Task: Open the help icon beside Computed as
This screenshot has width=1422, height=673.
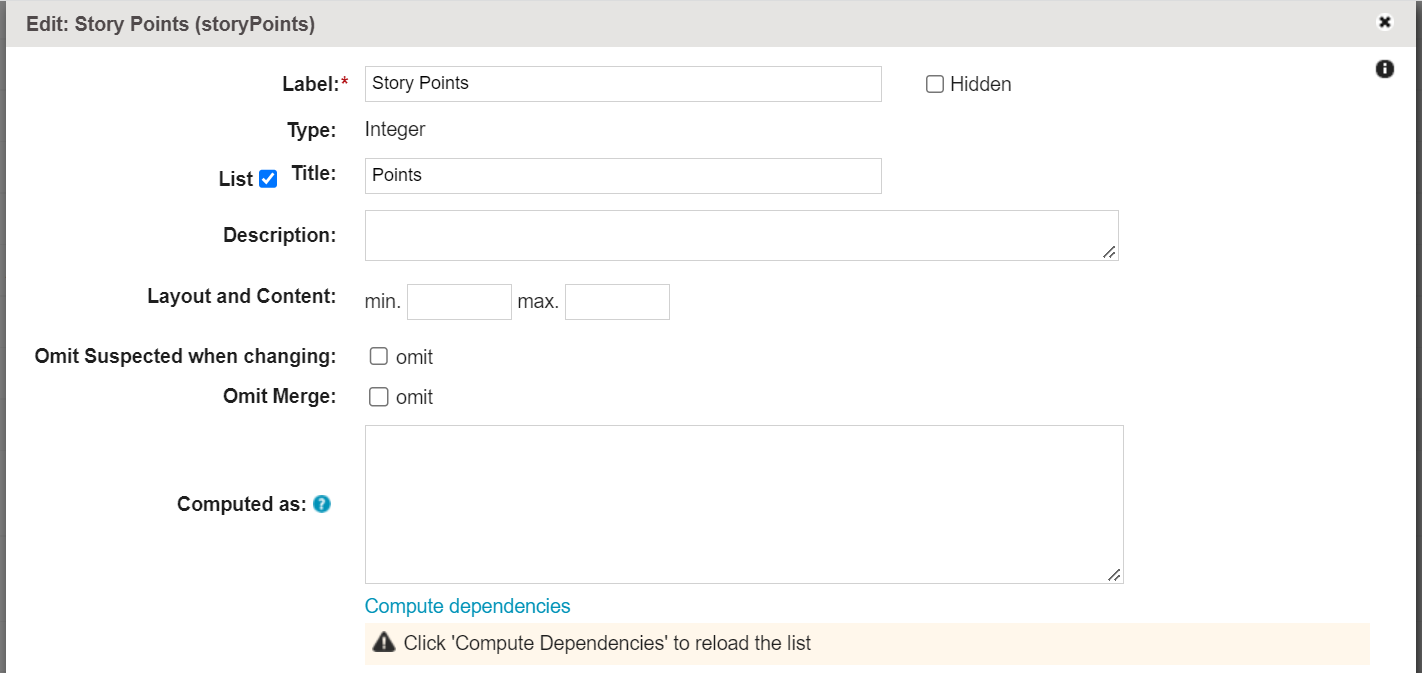Action: [x=321, y=504]
